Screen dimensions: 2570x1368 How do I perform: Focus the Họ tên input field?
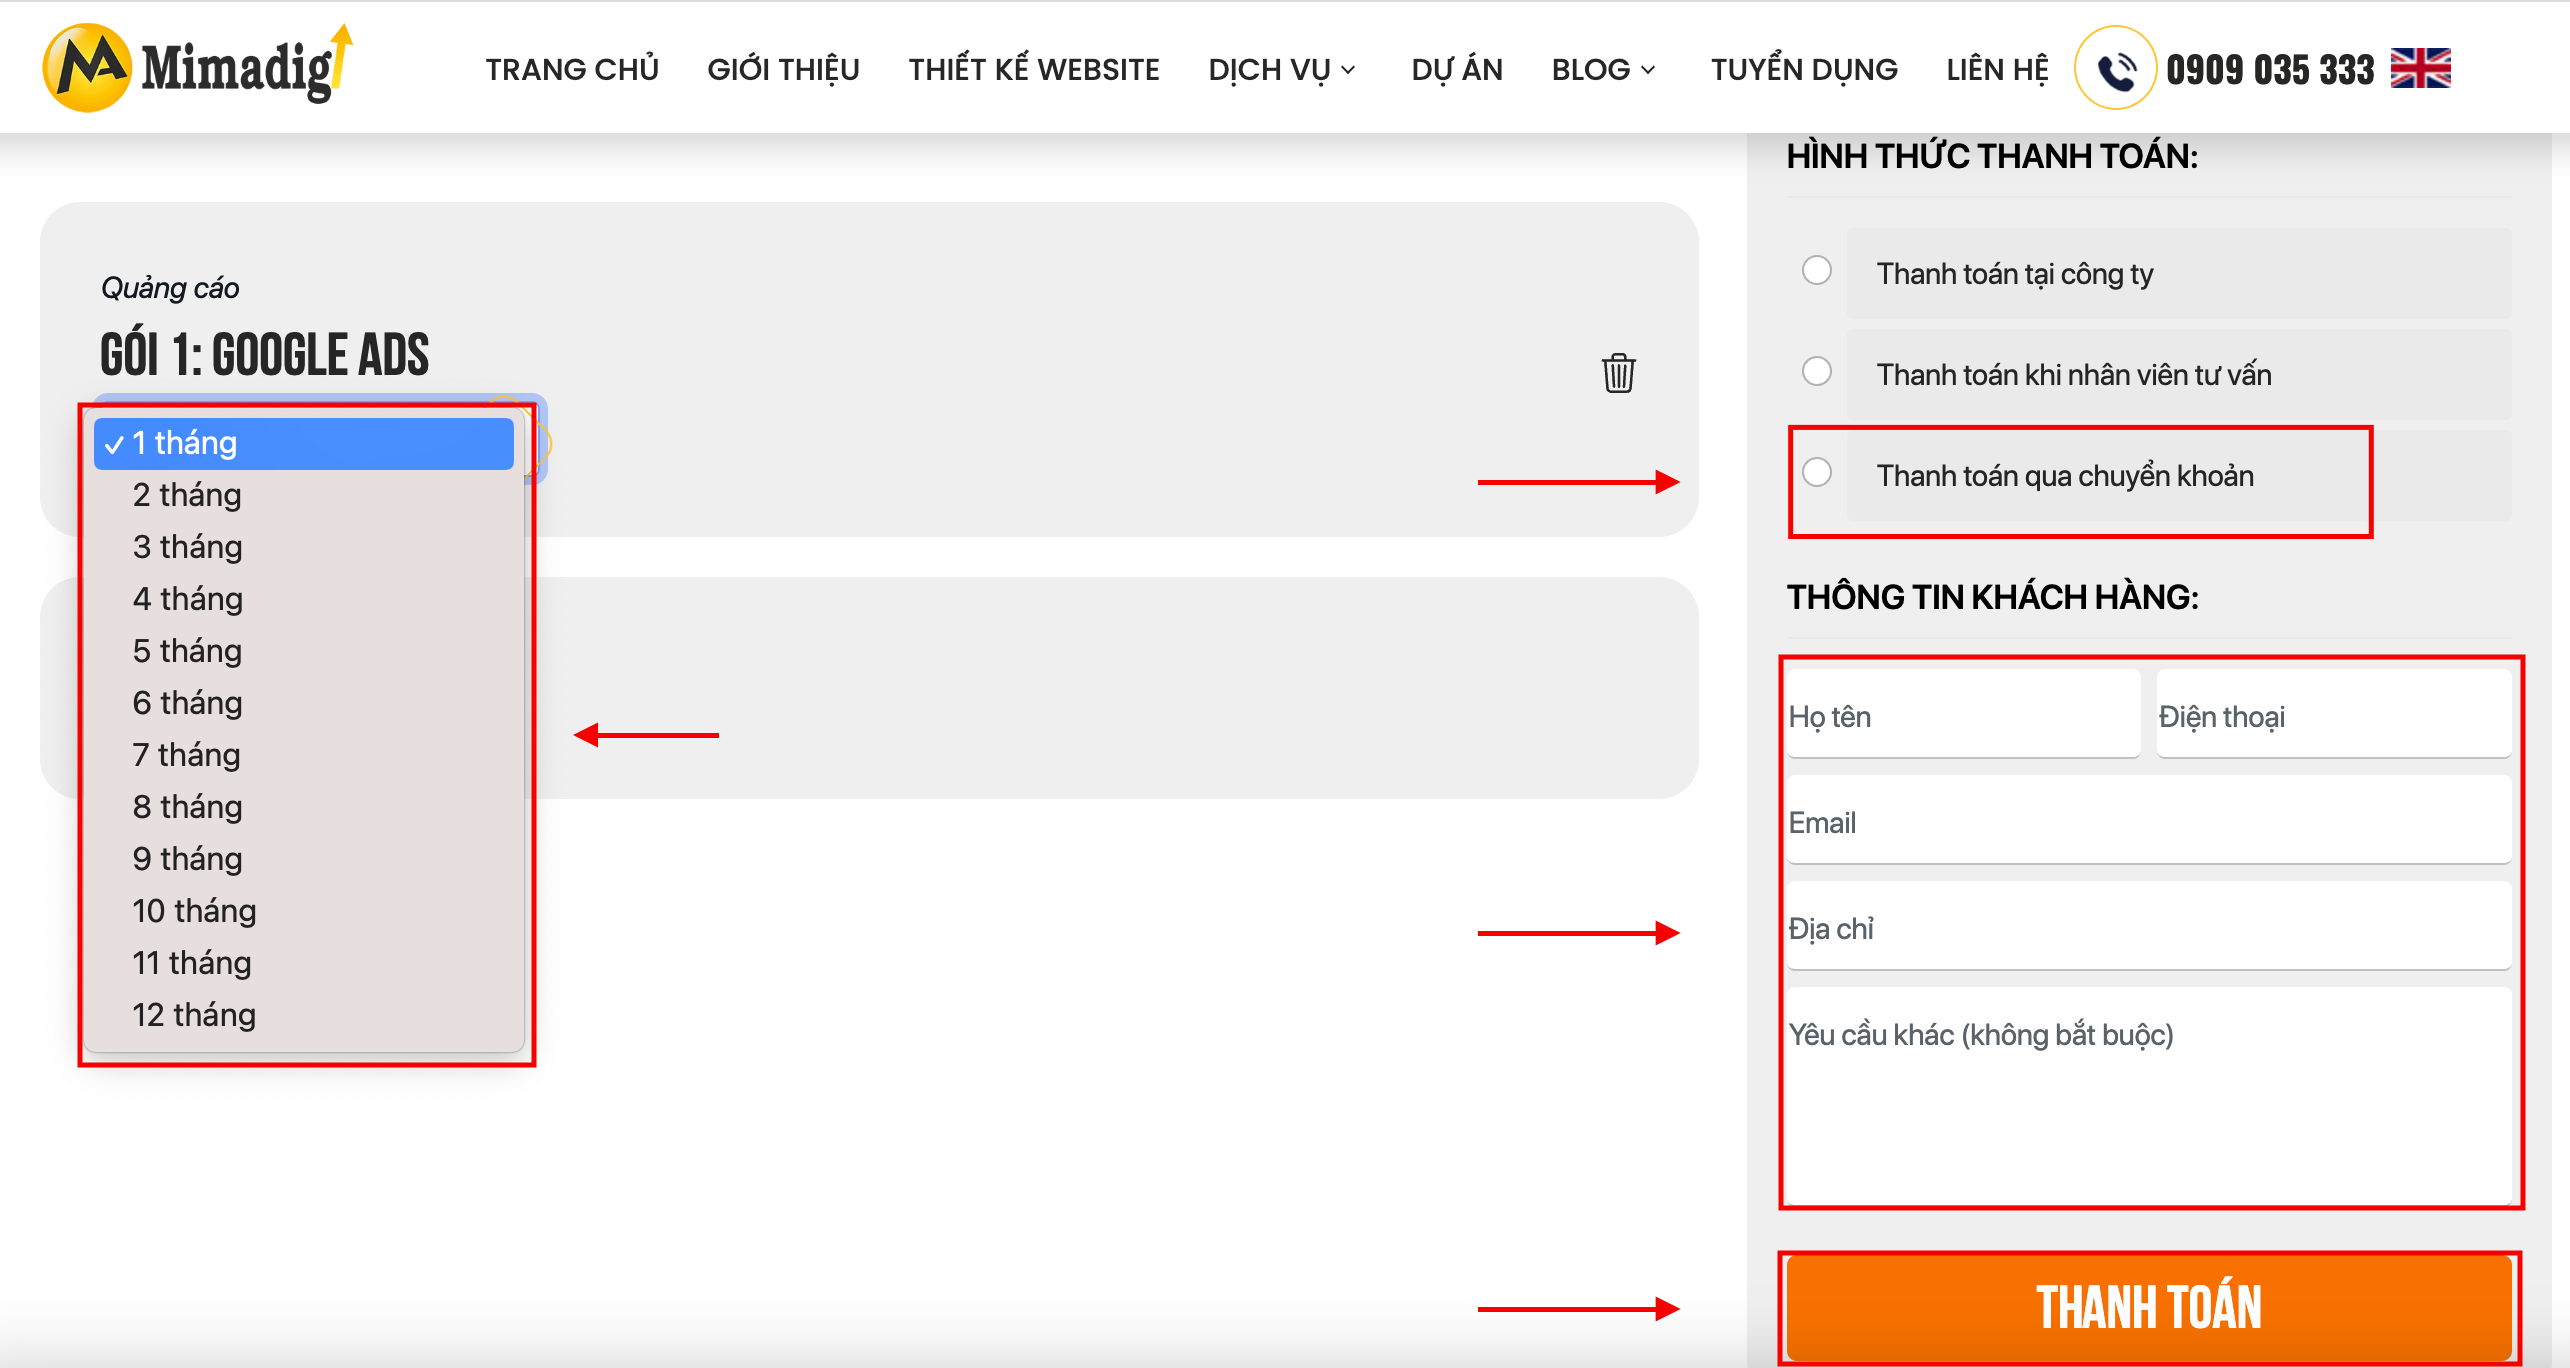(1963, 715)
